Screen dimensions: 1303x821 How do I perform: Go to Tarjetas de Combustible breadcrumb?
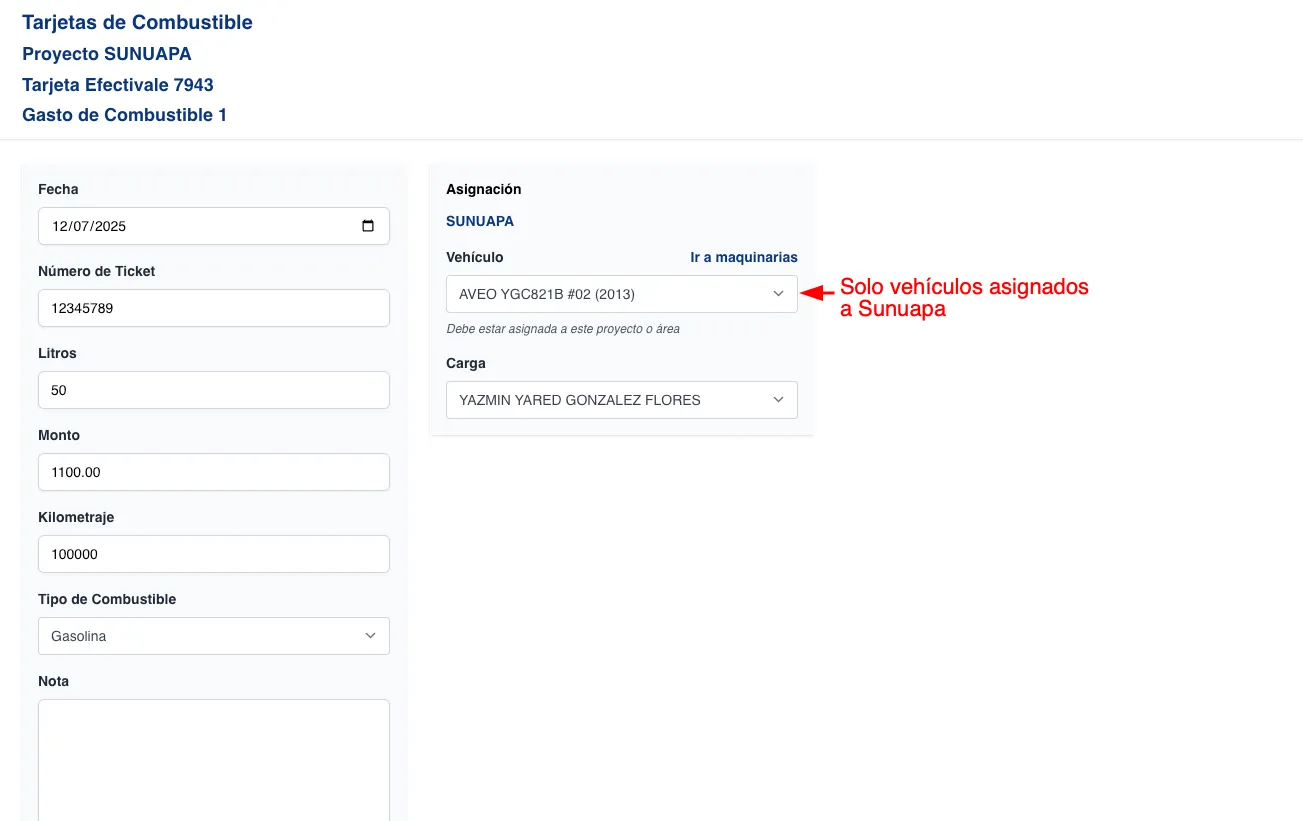(137, 22)
